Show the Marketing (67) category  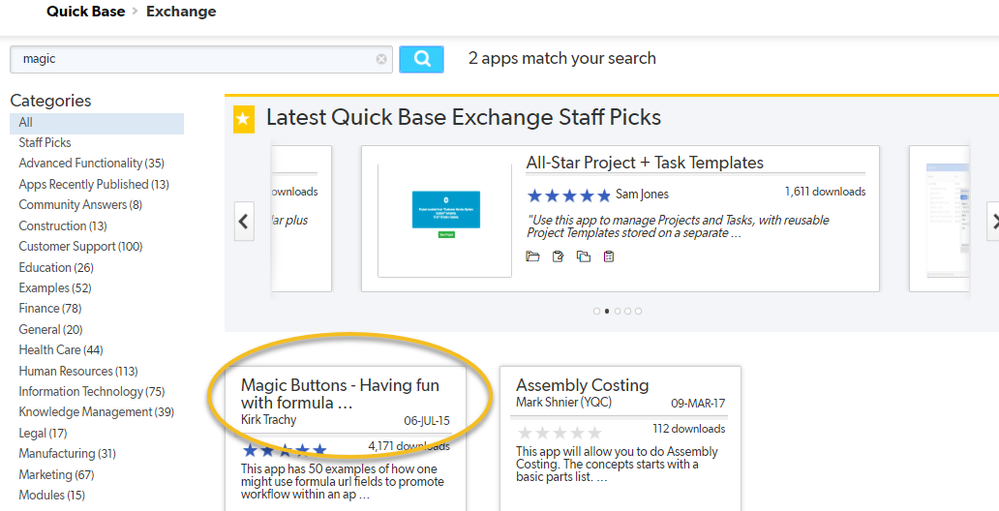click(x=56, y=475)
